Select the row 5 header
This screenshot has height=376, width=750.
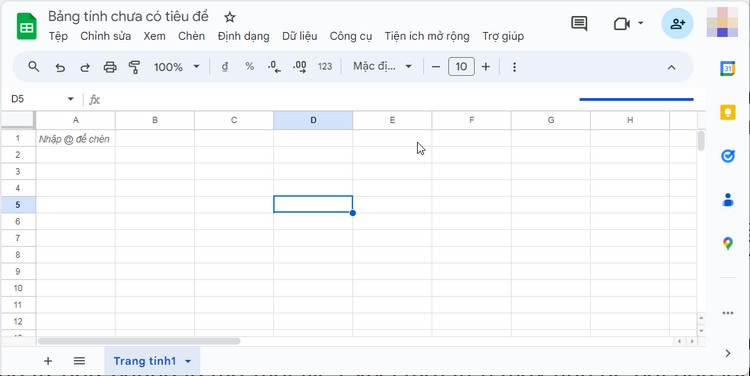click(18, 205)
